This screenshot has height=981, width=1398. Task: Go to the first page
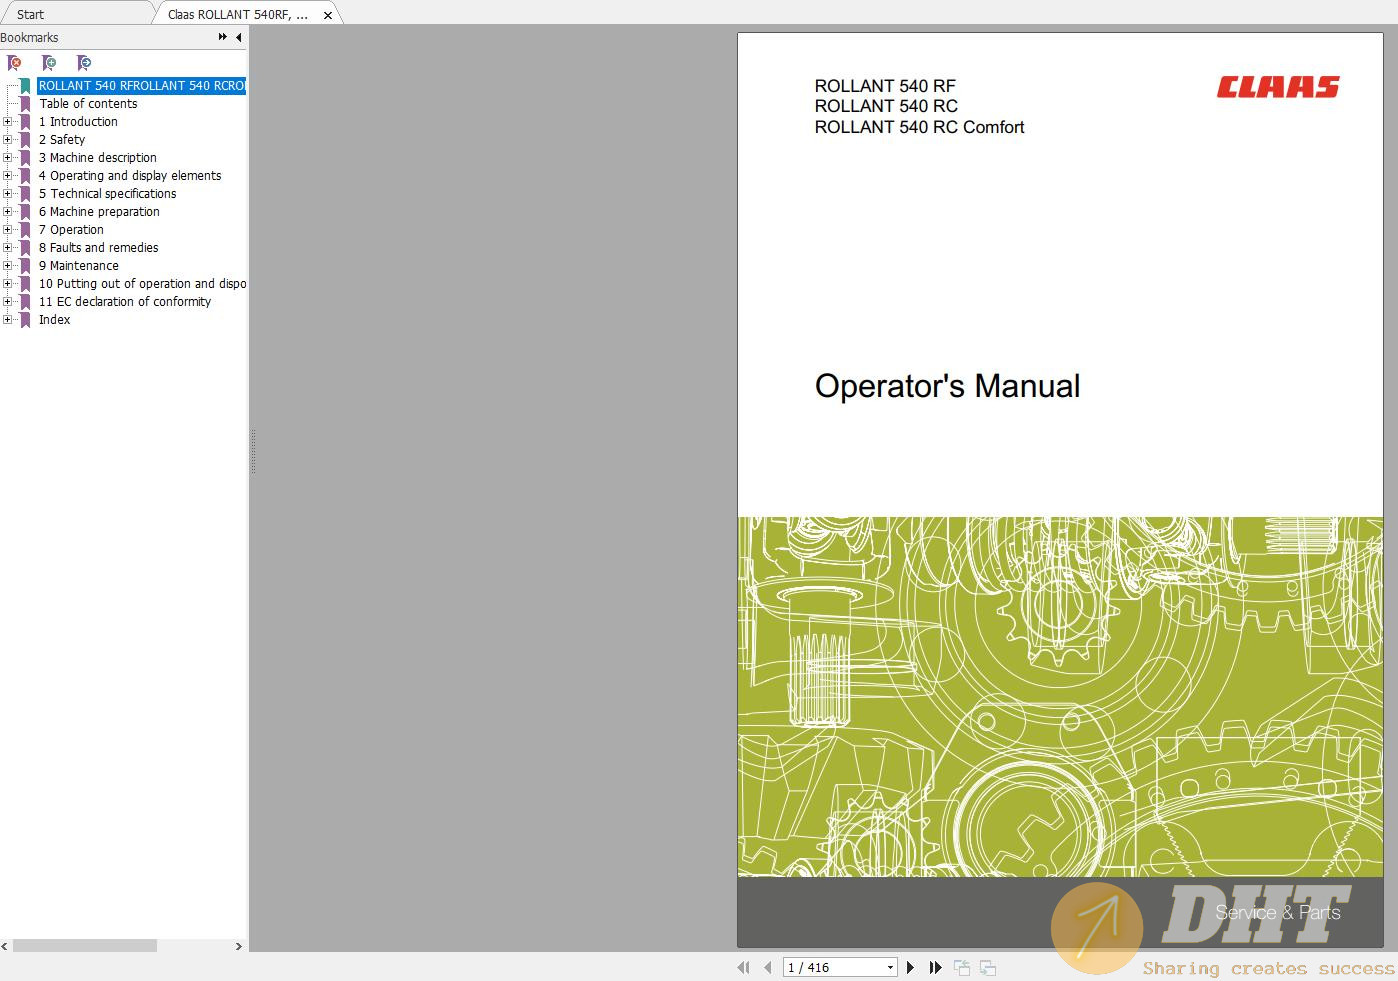[x=743, y=967]
